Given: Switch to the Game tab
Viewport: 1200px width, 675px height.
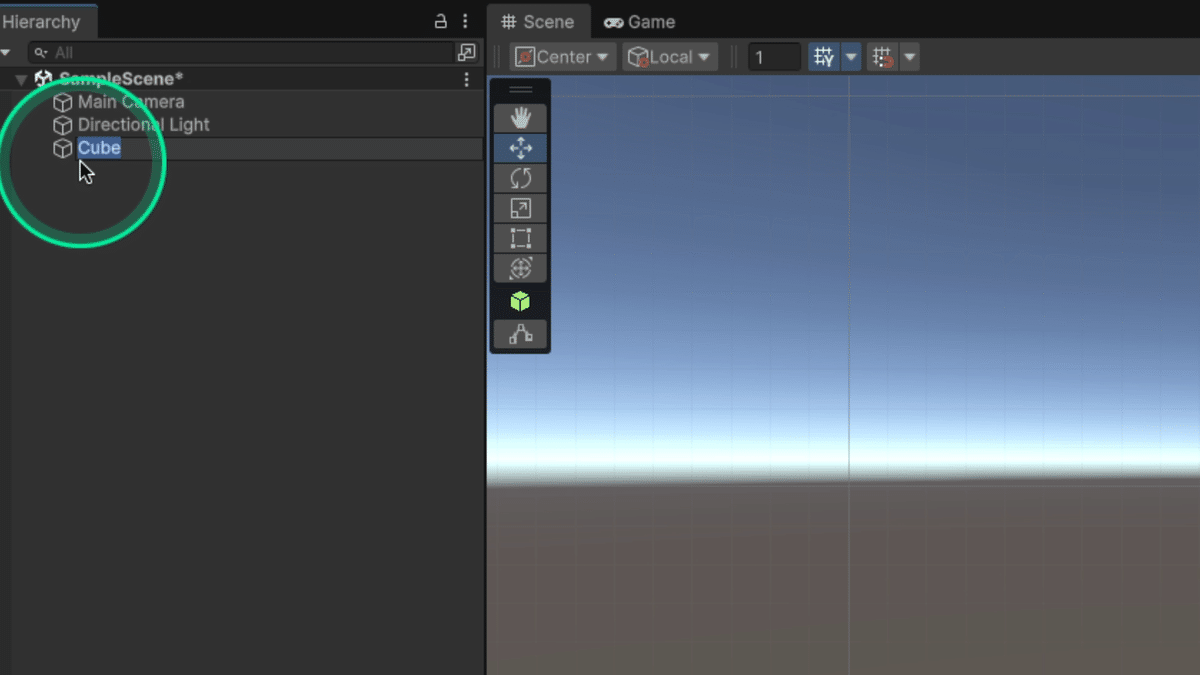Looking at the screenshot, I should (x=640, y=21).
